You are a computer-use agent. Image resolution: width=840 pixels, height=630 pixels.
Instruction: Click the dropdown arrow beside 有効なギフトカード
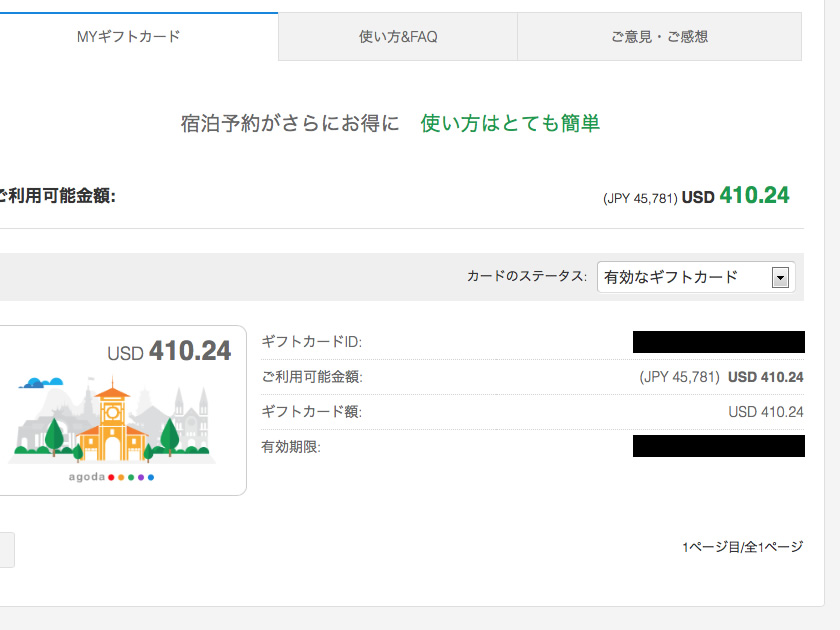[780, 278]
